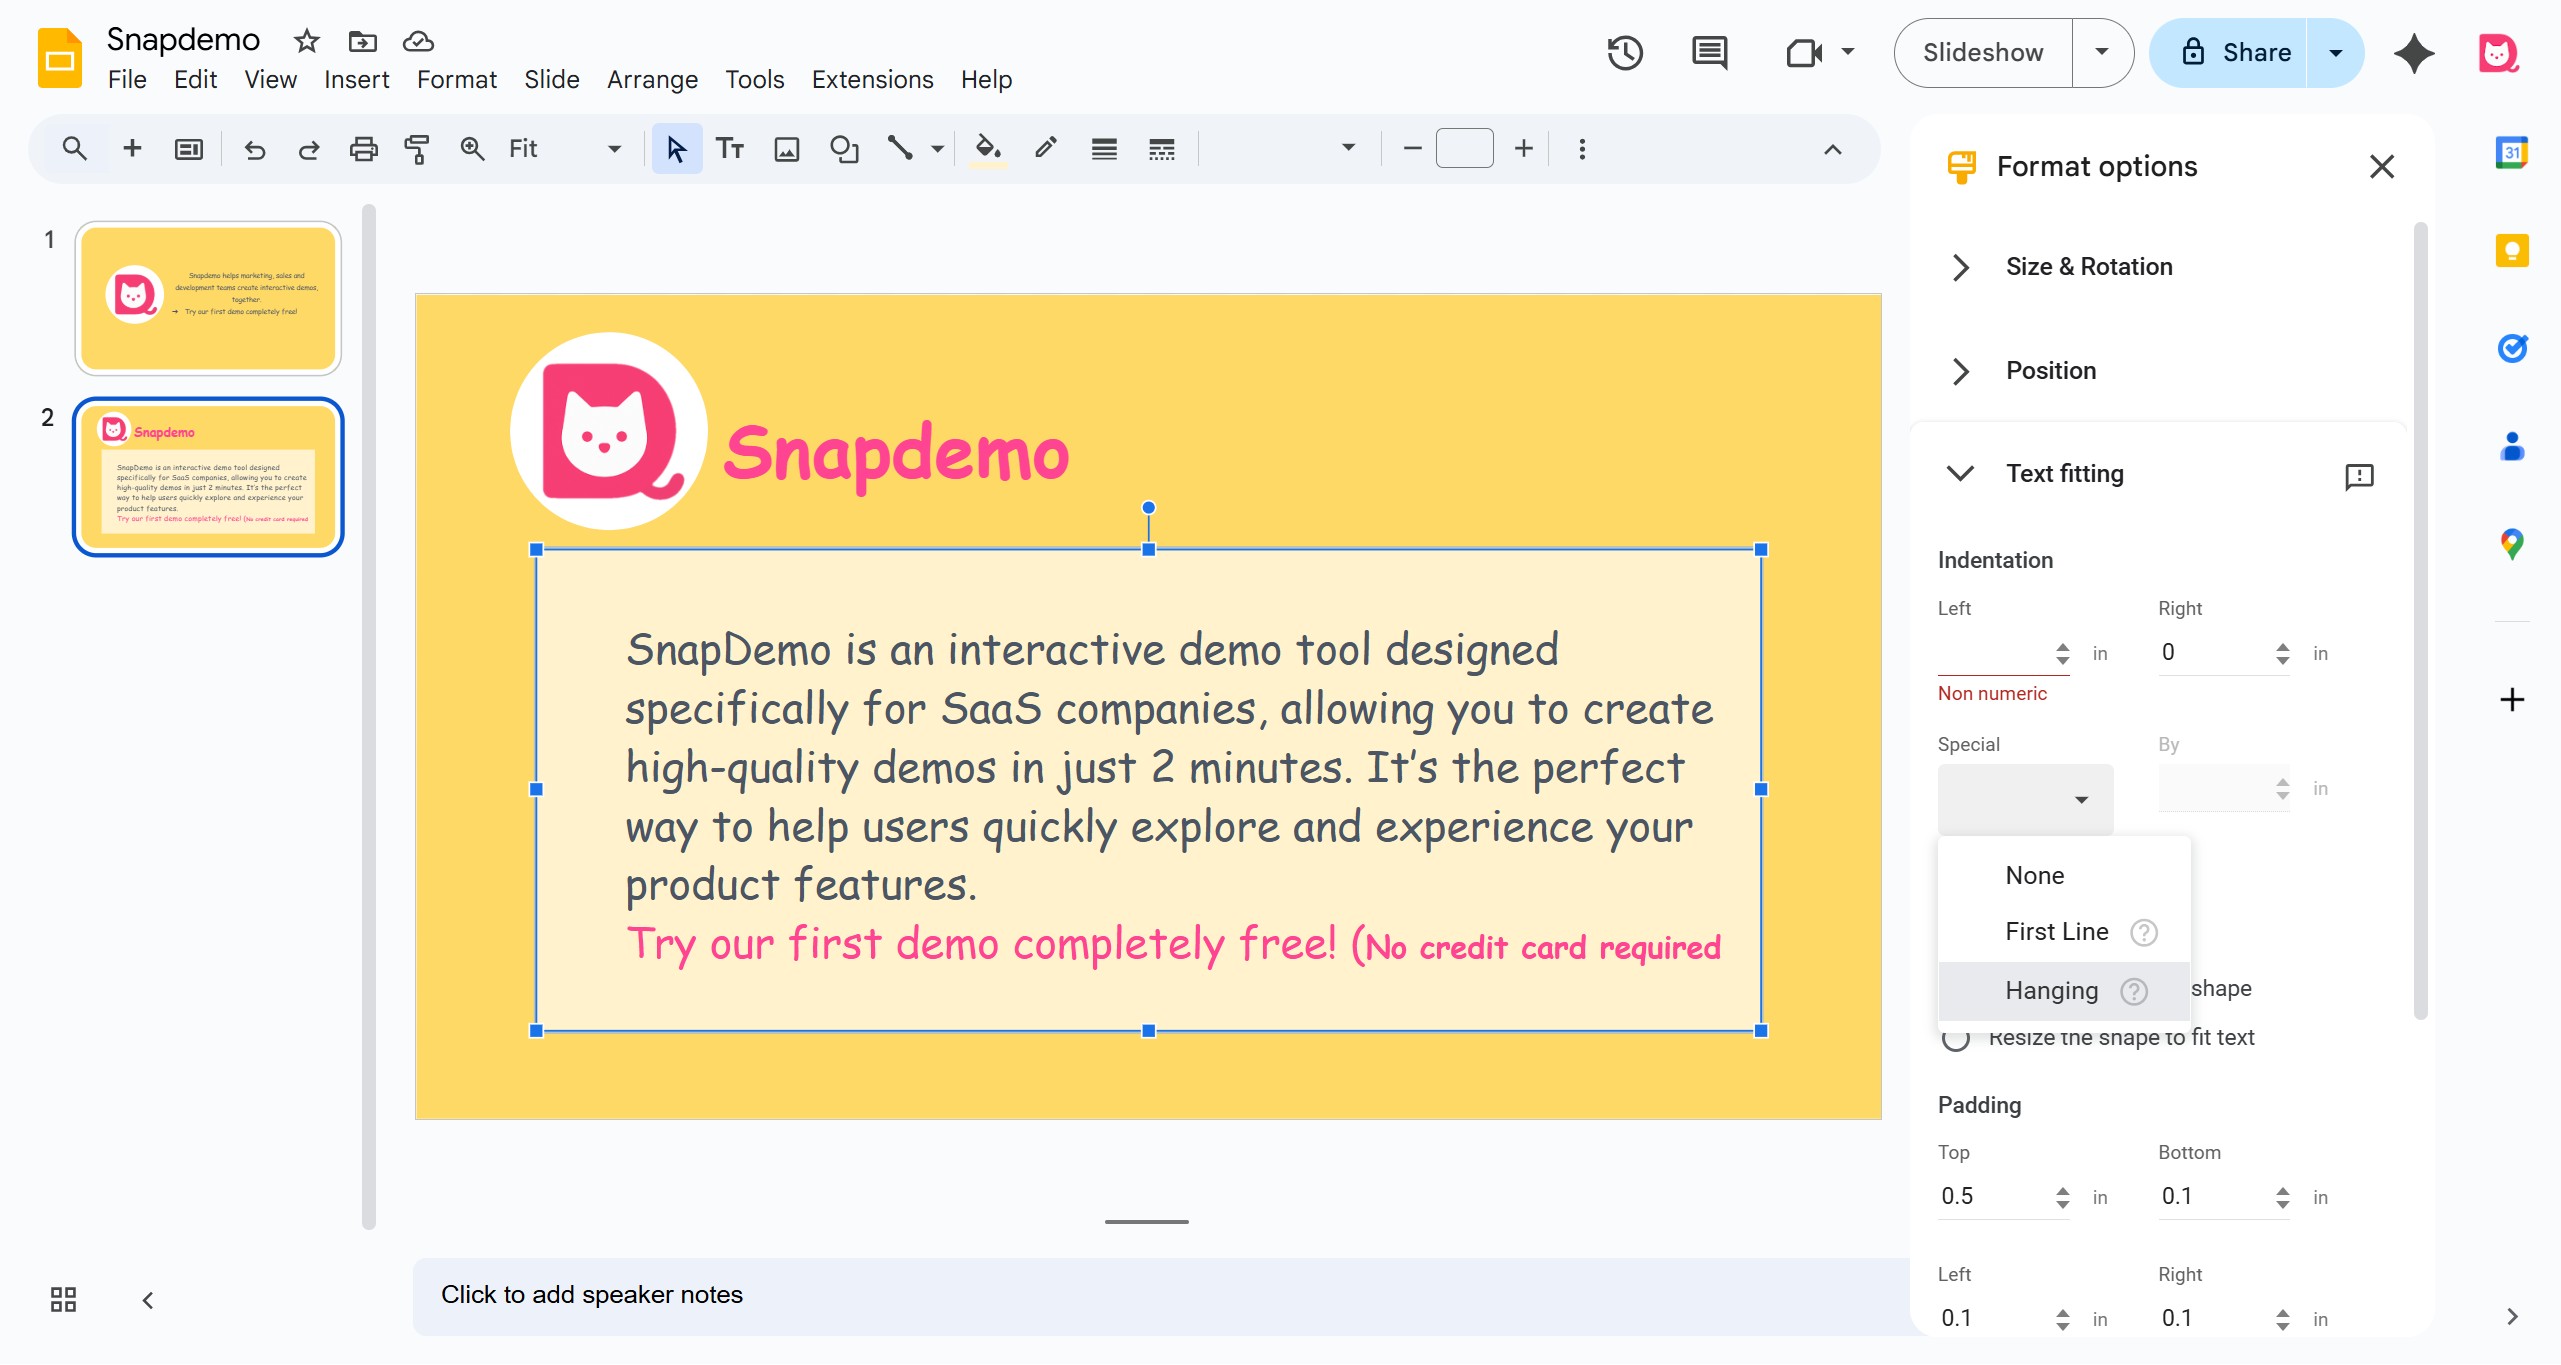Hide the toolbar menus chevron
Screen dimensions: 2561x1365
[1832, 149]
